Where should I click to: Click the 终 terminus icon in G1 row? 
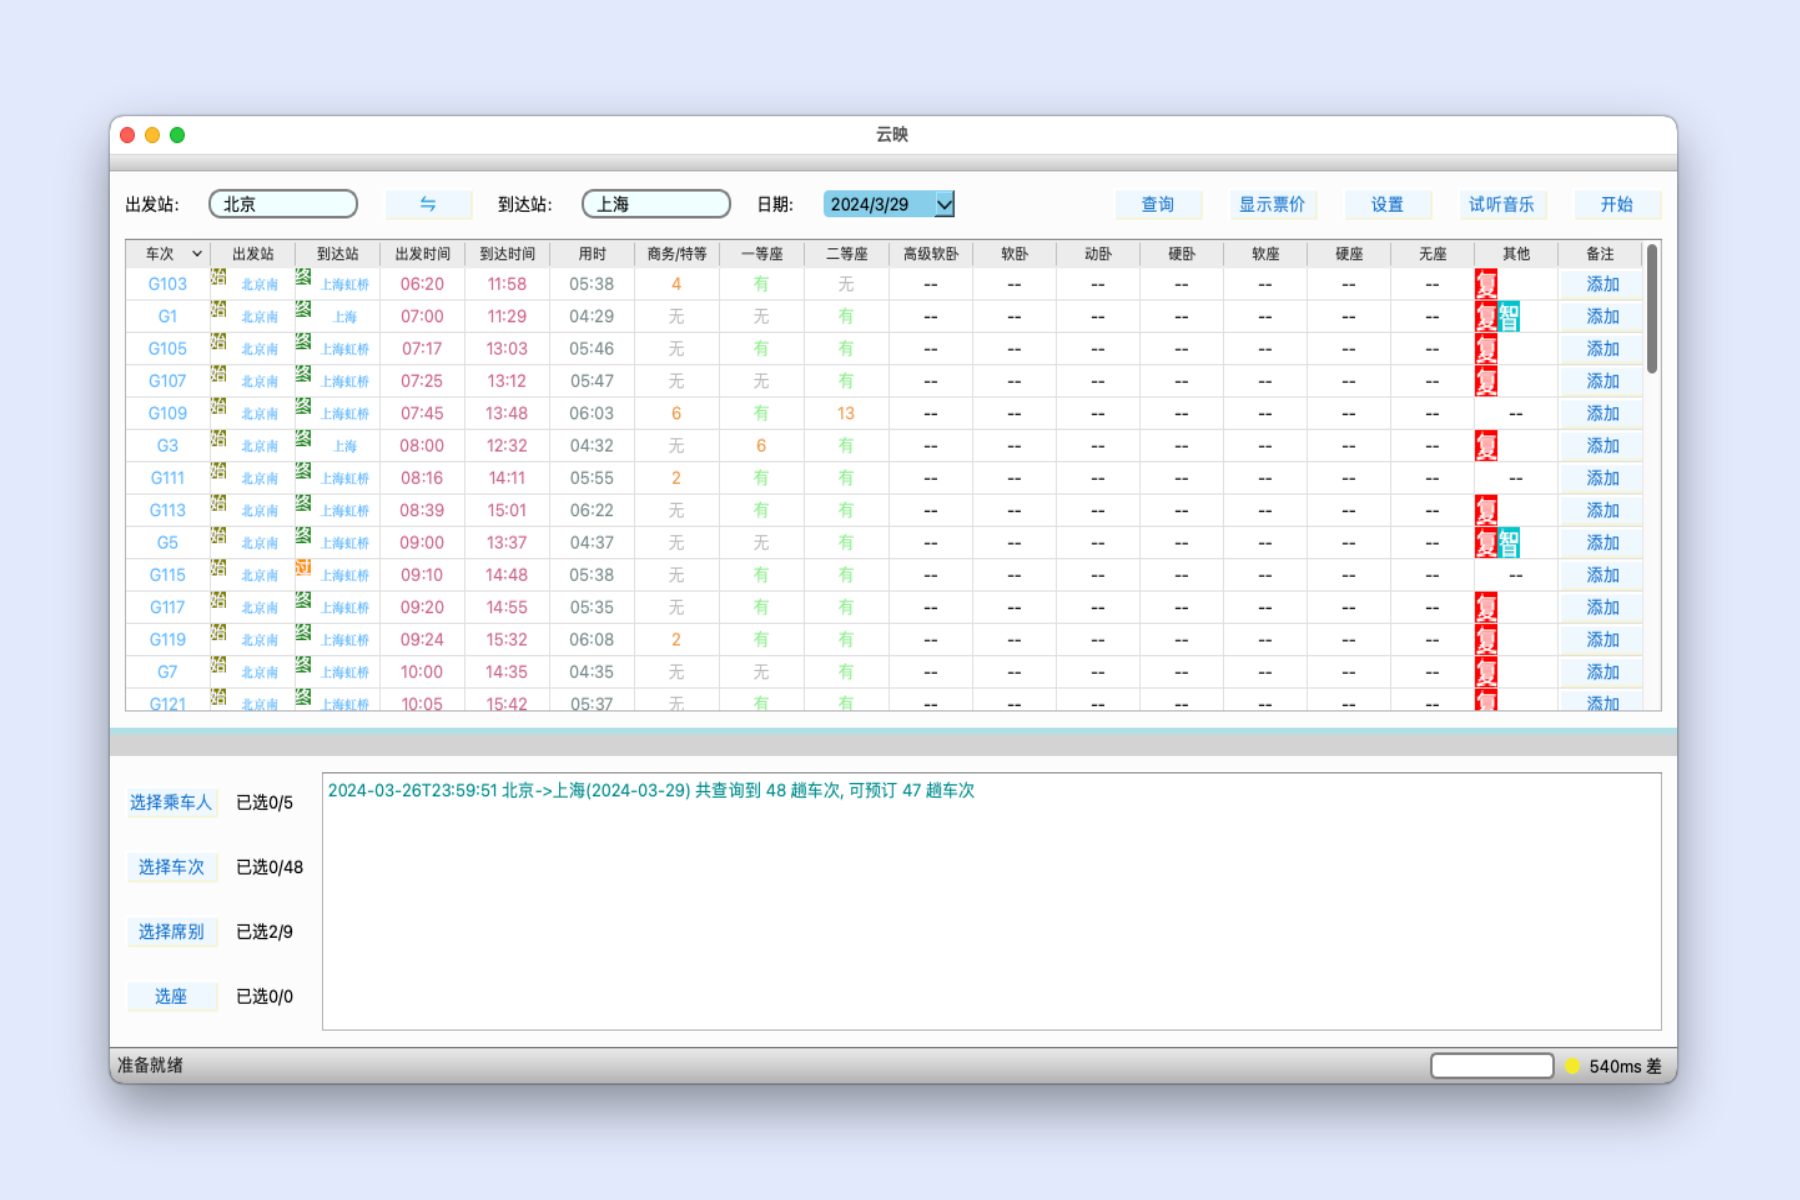coord(303,310)
